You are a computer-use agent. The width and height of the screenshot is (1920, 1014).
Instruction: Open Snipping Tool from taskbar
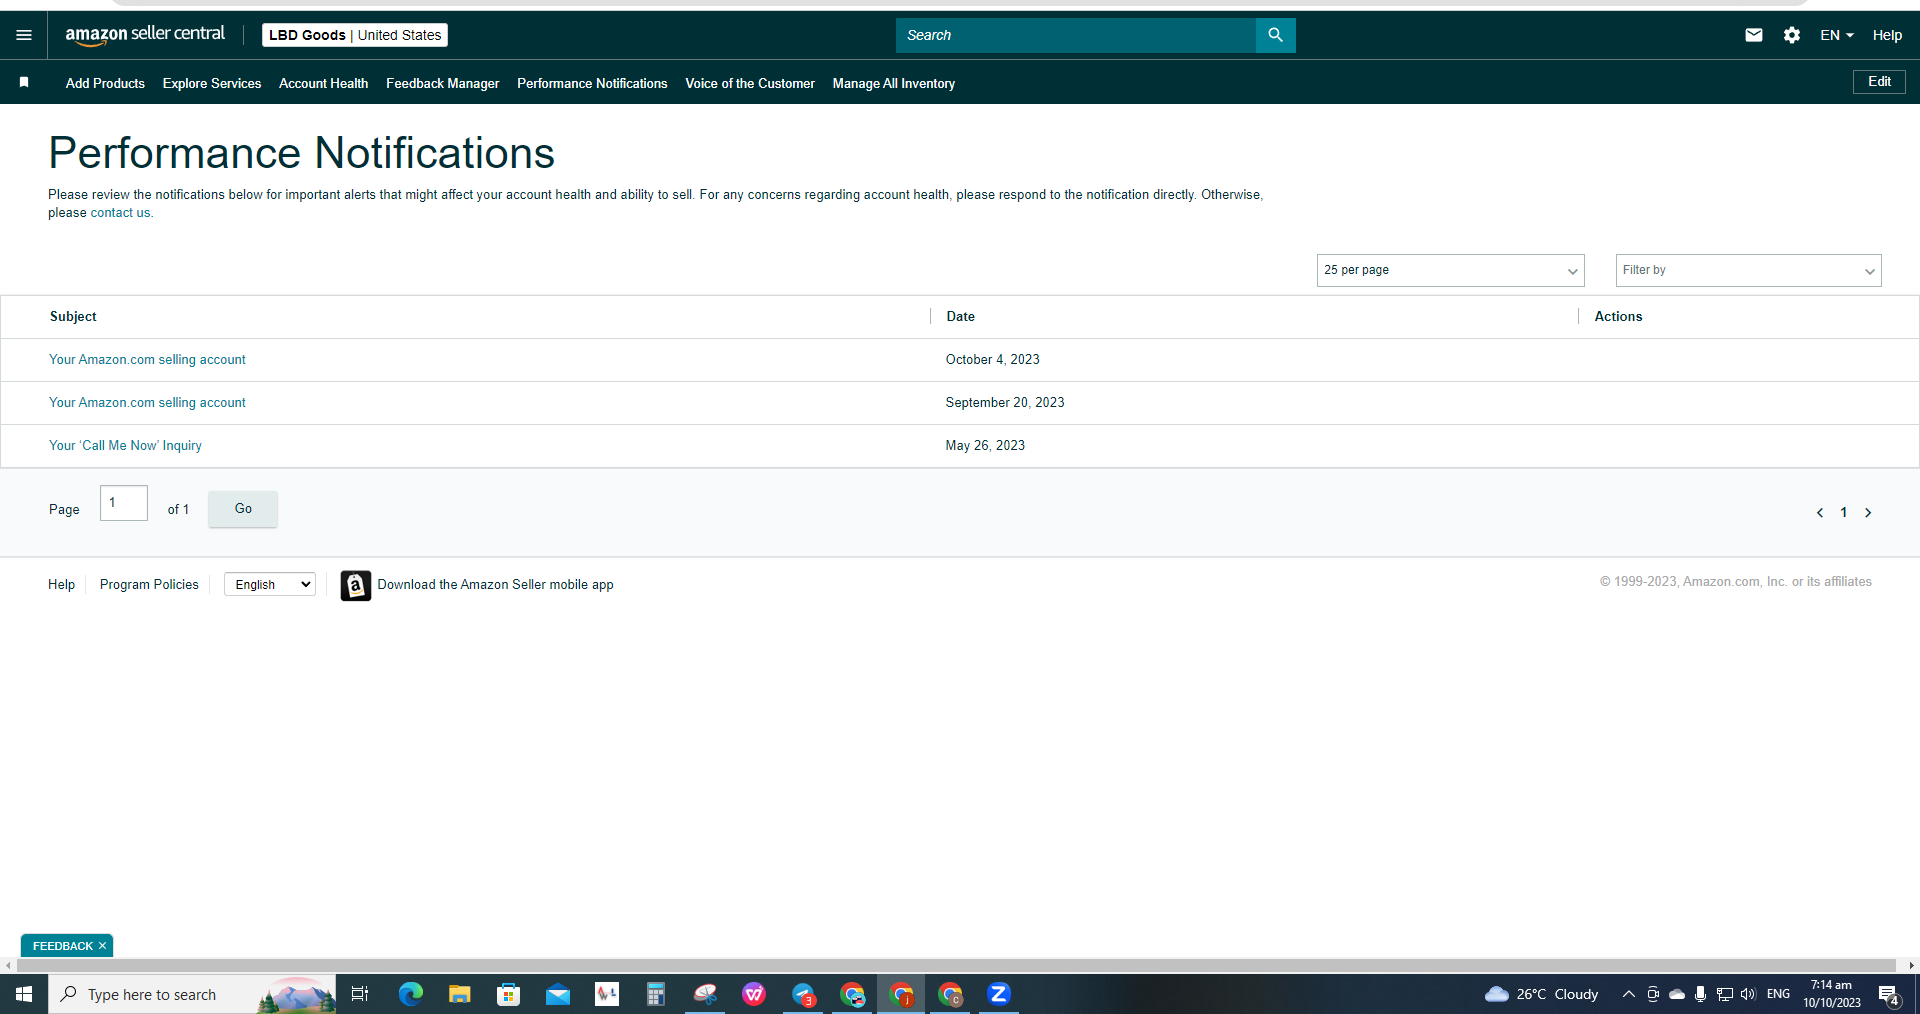tap(705, 994)
